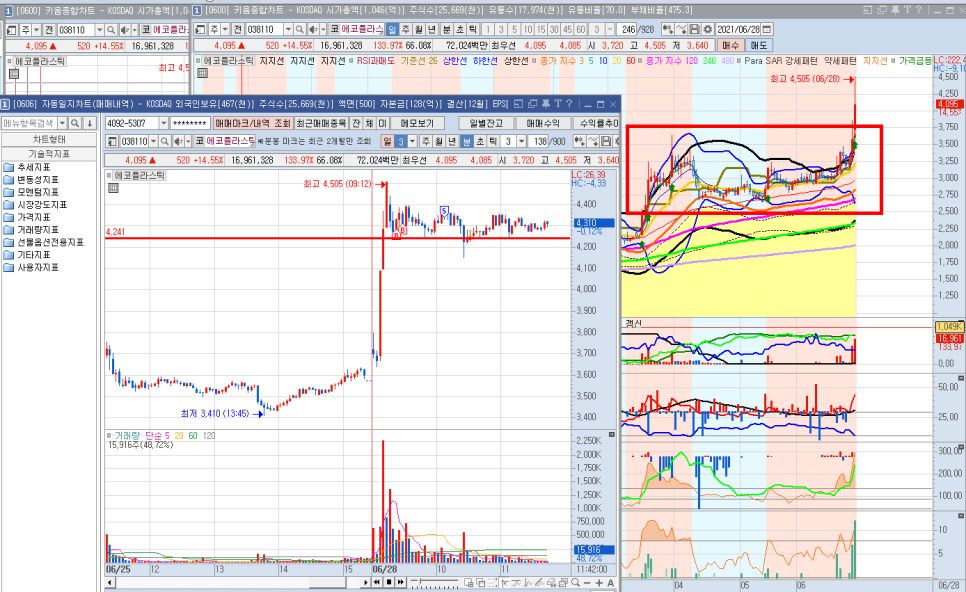Select 틱 period in trade chart
The image size is (966, 592).
point(493,141)
